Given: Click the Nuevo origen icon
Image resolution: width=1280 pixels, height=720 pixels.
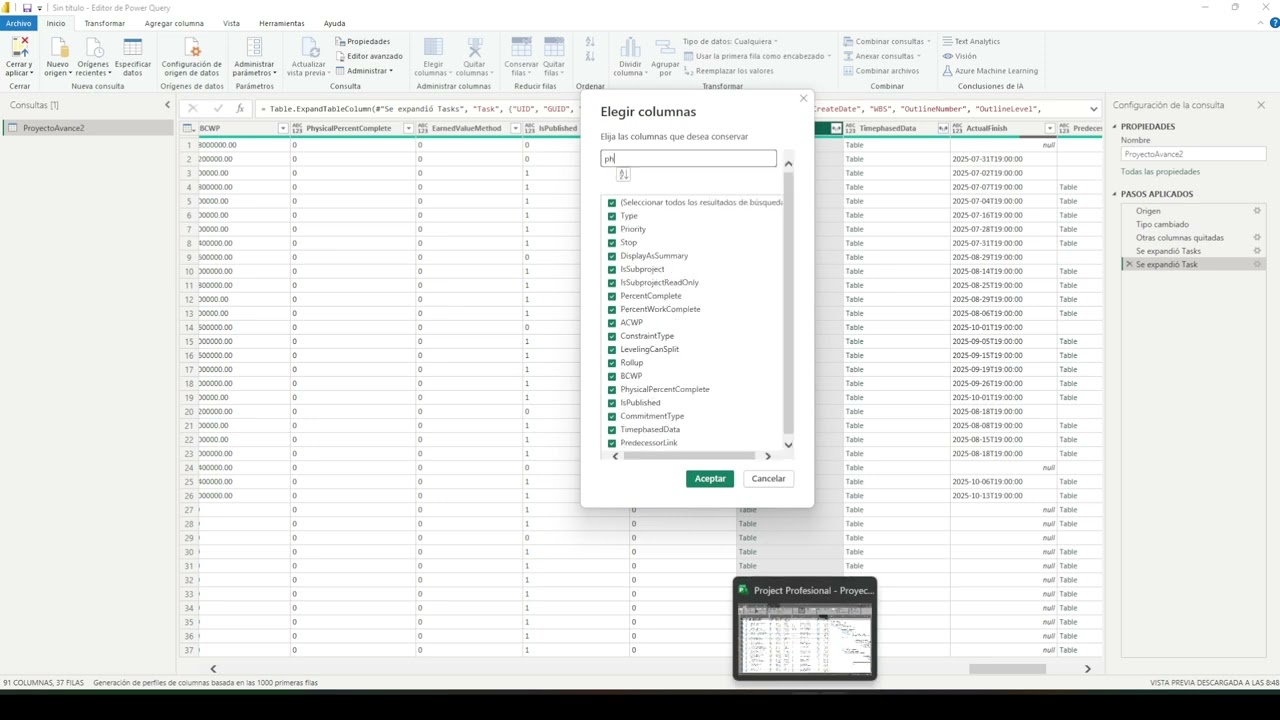Looking at the screenshot, I should pos(58,48).
